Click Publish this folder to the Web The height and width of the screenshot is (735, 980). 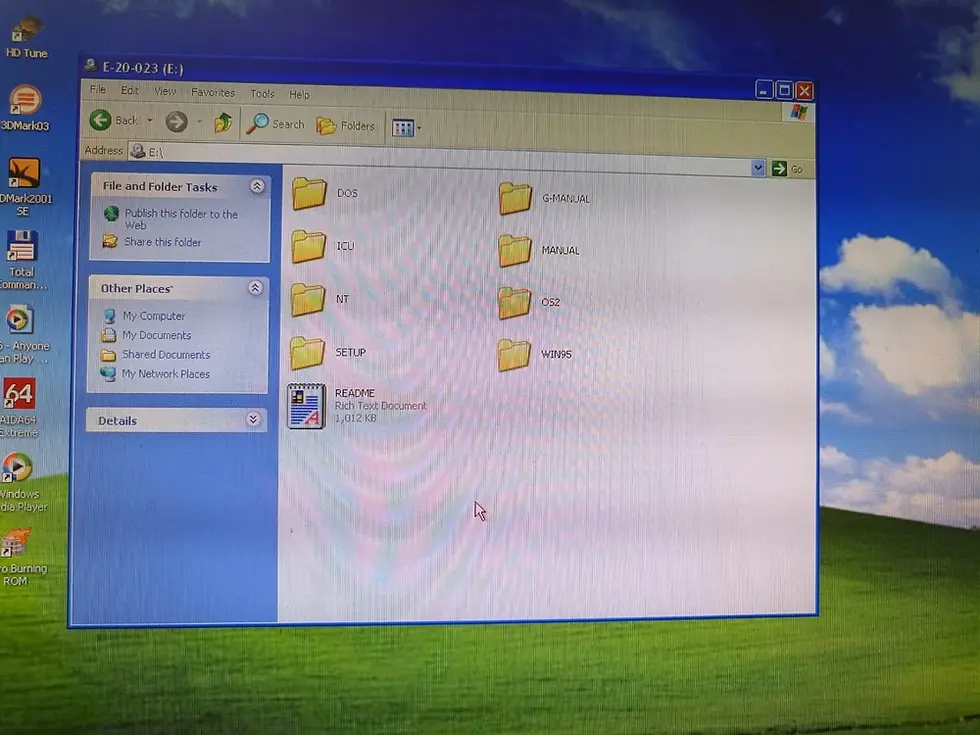(171, 219)
